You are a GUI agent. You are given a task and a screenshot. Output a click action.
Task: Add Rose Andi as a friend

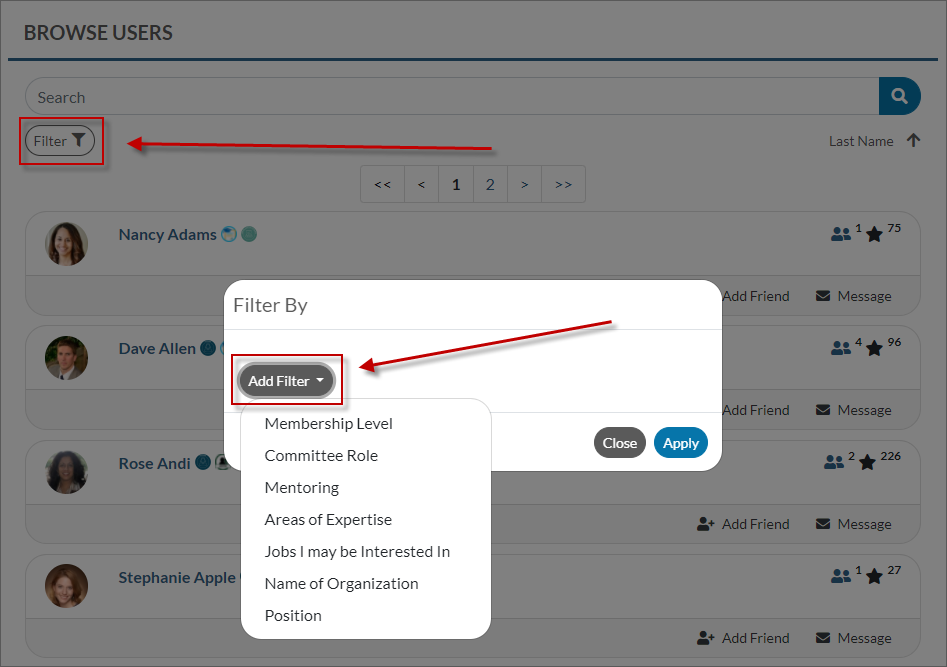(x=743, y=524)
